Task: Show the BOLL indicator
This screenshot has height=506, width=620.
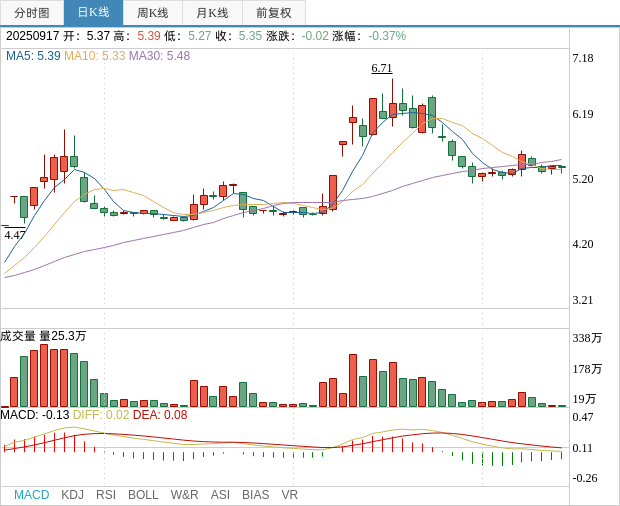Action: tap(143, 495)
